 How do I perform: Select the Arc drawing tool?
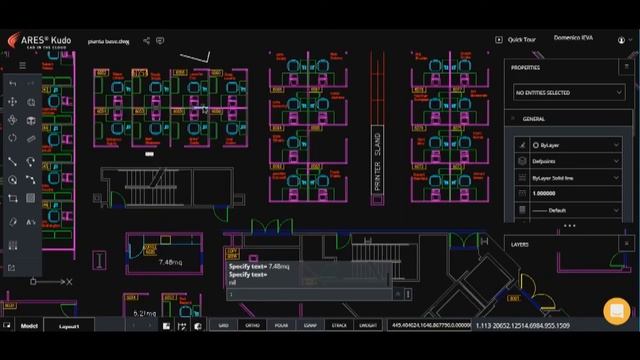coord(31,162)
